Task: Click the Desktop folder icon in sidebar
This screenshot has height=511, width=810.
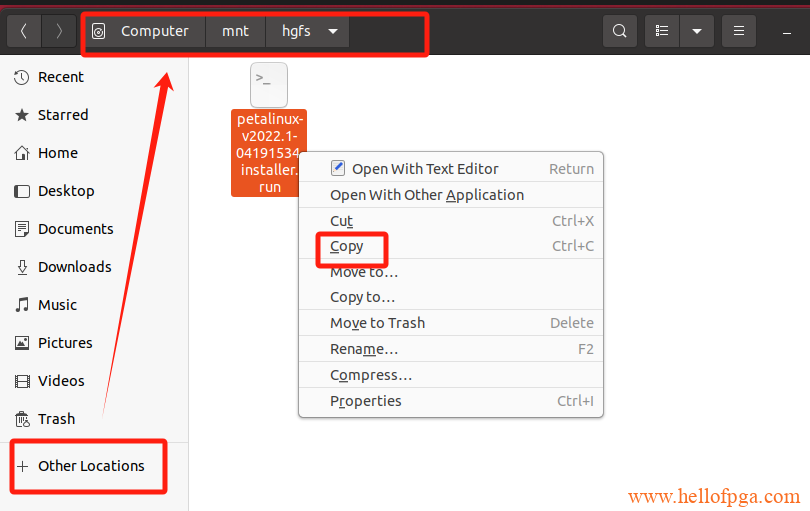Action: tap(22, 191)
